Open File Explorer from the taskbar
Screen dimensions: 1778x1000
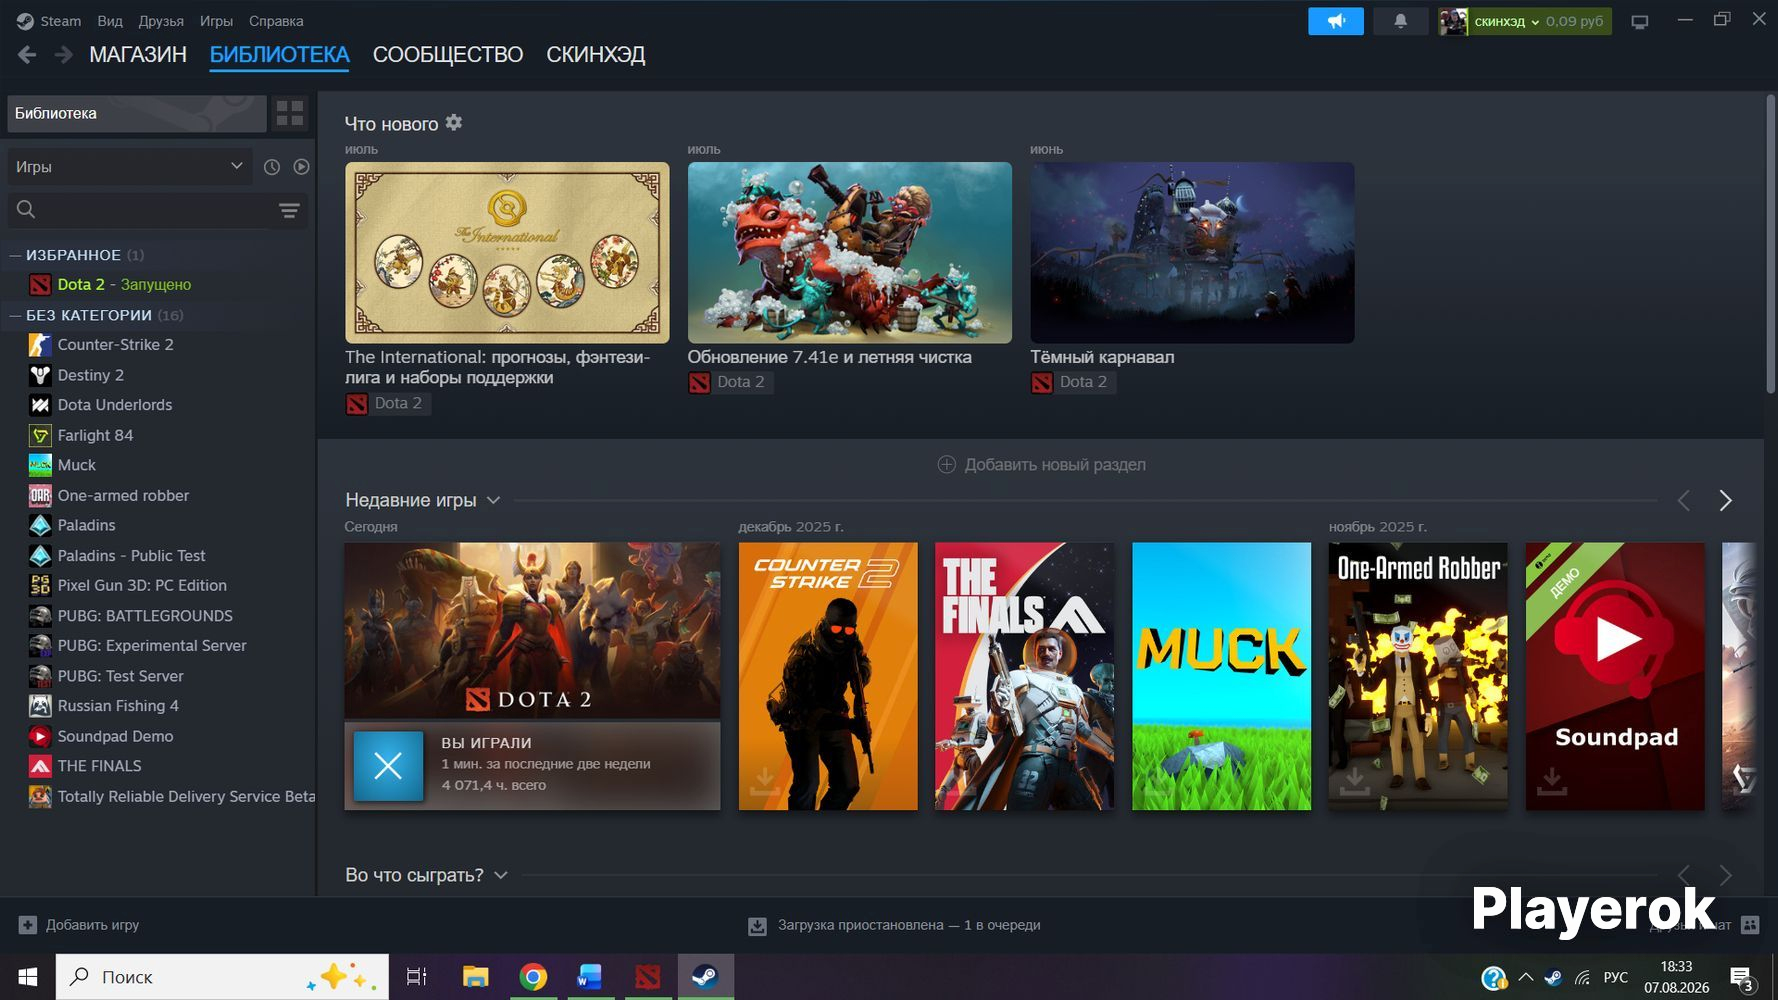point(475,977)
